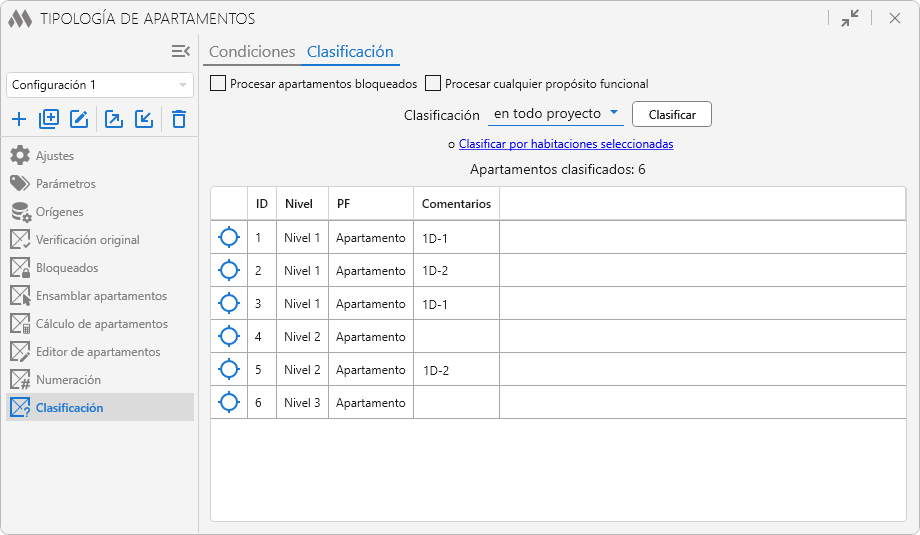Sort table by the Nivel column header
This screenshot has height=535, width=920.
click(x=299, y=204)
